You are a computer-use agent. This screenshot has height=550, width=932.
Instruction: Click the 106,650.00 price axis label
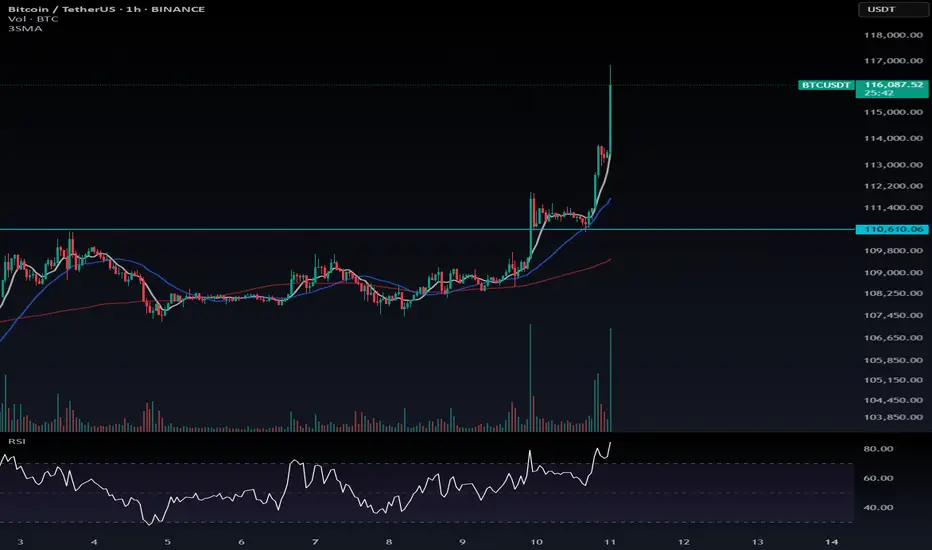click(893, 338)
